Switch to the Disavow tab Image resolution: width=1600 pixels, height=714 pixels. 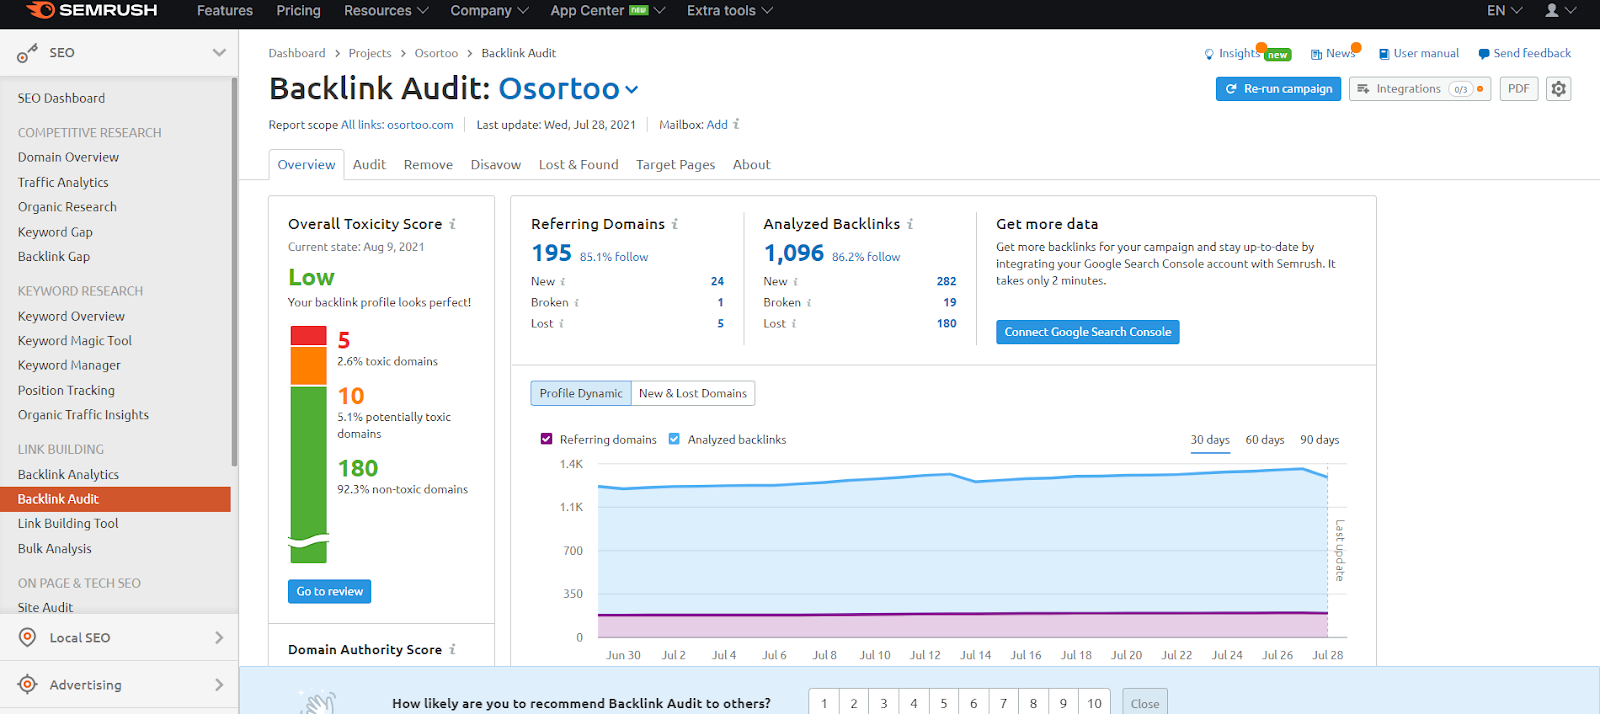495,165
